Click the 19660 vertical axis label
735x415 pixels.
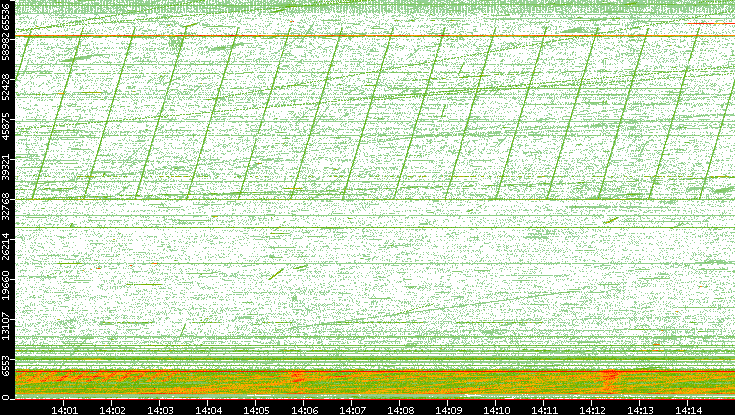tap(6, 288)
